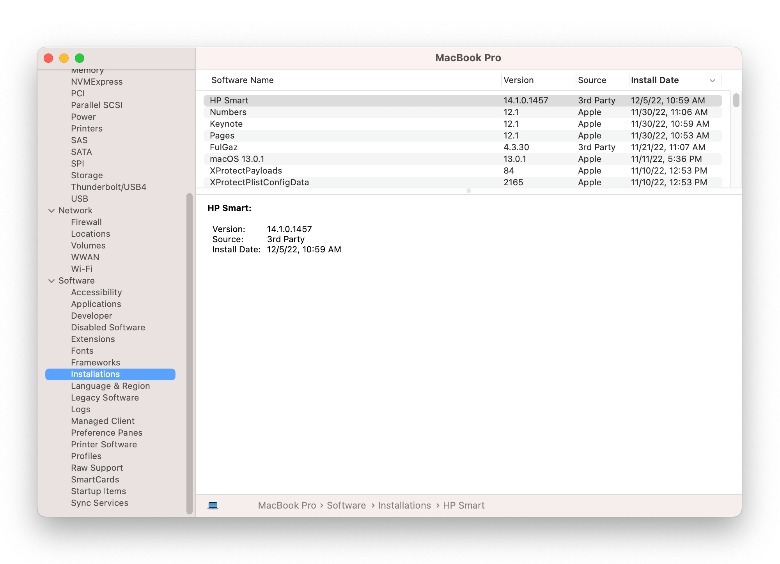The width and height of the screenshot is (780, 564).
Task: Click Software in path bar
Action: [346, 505]
